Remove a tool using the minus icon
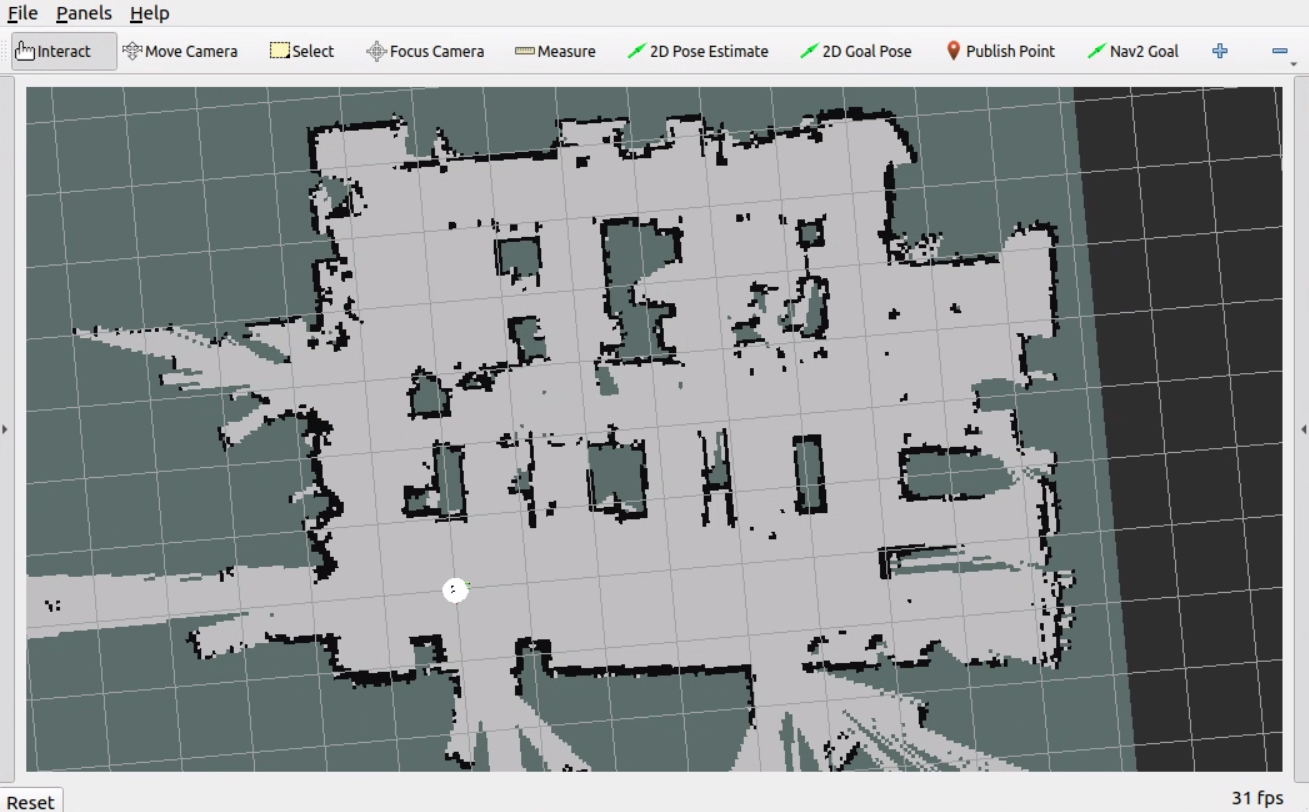Image resolution: width=1309 pixels, height=812 pixels. [x=1281, y=50]
